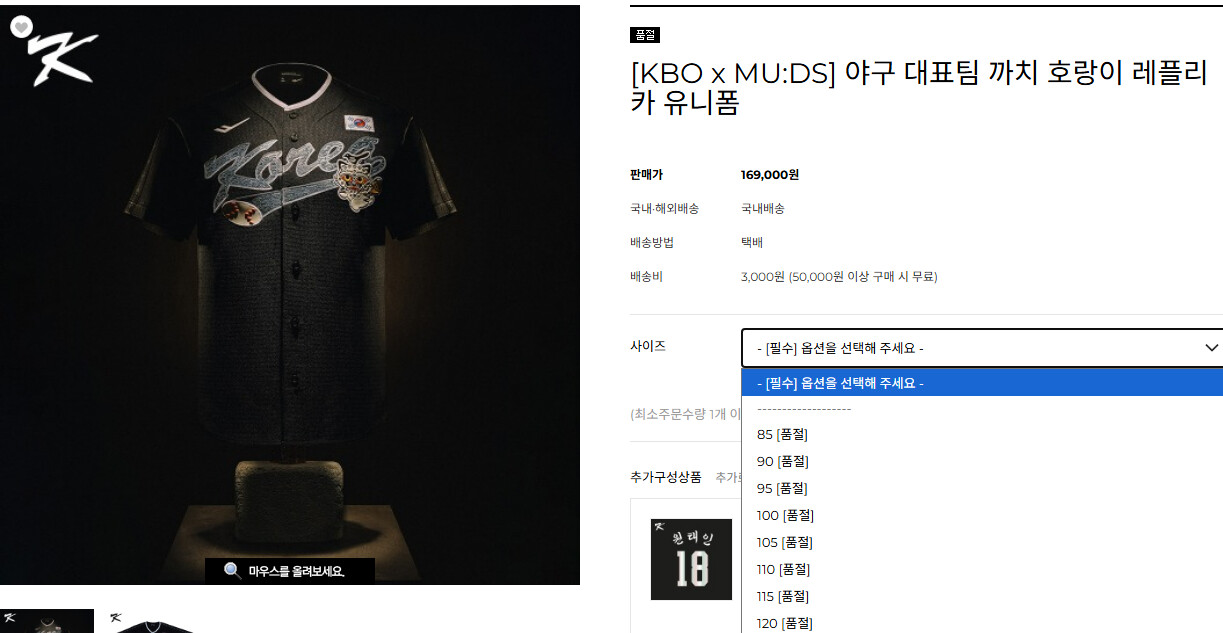Expand the 사이즈 dropdown chevron arrow
Viewport: 1223px width, 633px height.
[1211, 348]
